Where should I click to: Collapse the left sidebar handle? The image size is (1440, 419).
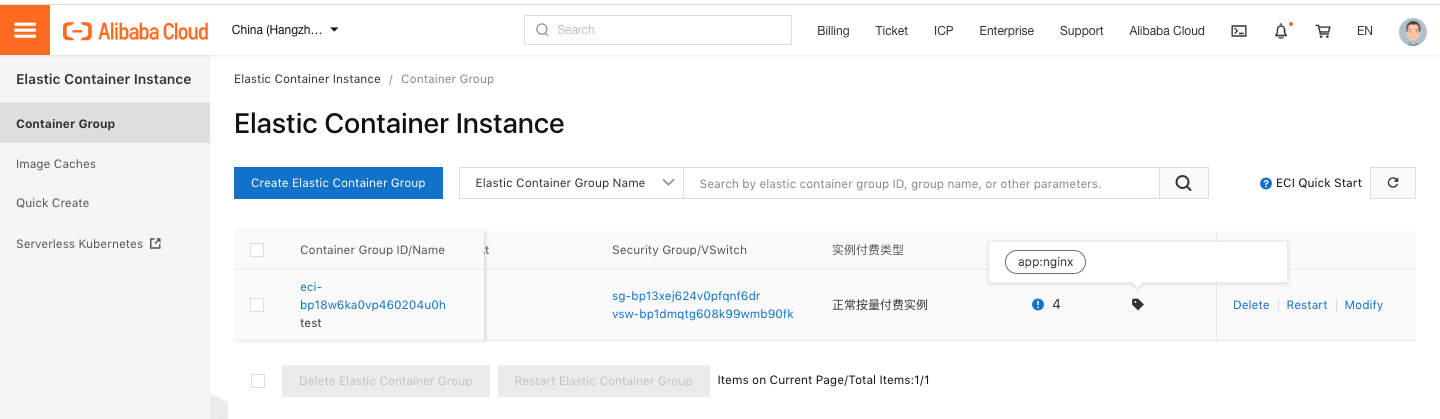tap(218, 406)
